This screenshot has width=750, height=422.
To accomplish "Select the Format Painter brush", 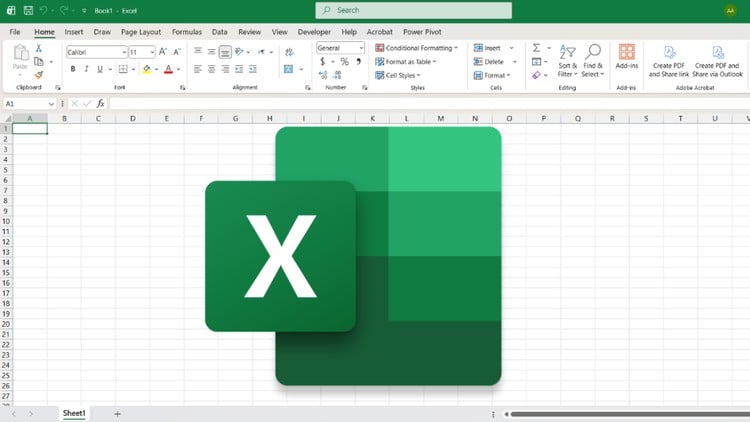I will point(39,75).
